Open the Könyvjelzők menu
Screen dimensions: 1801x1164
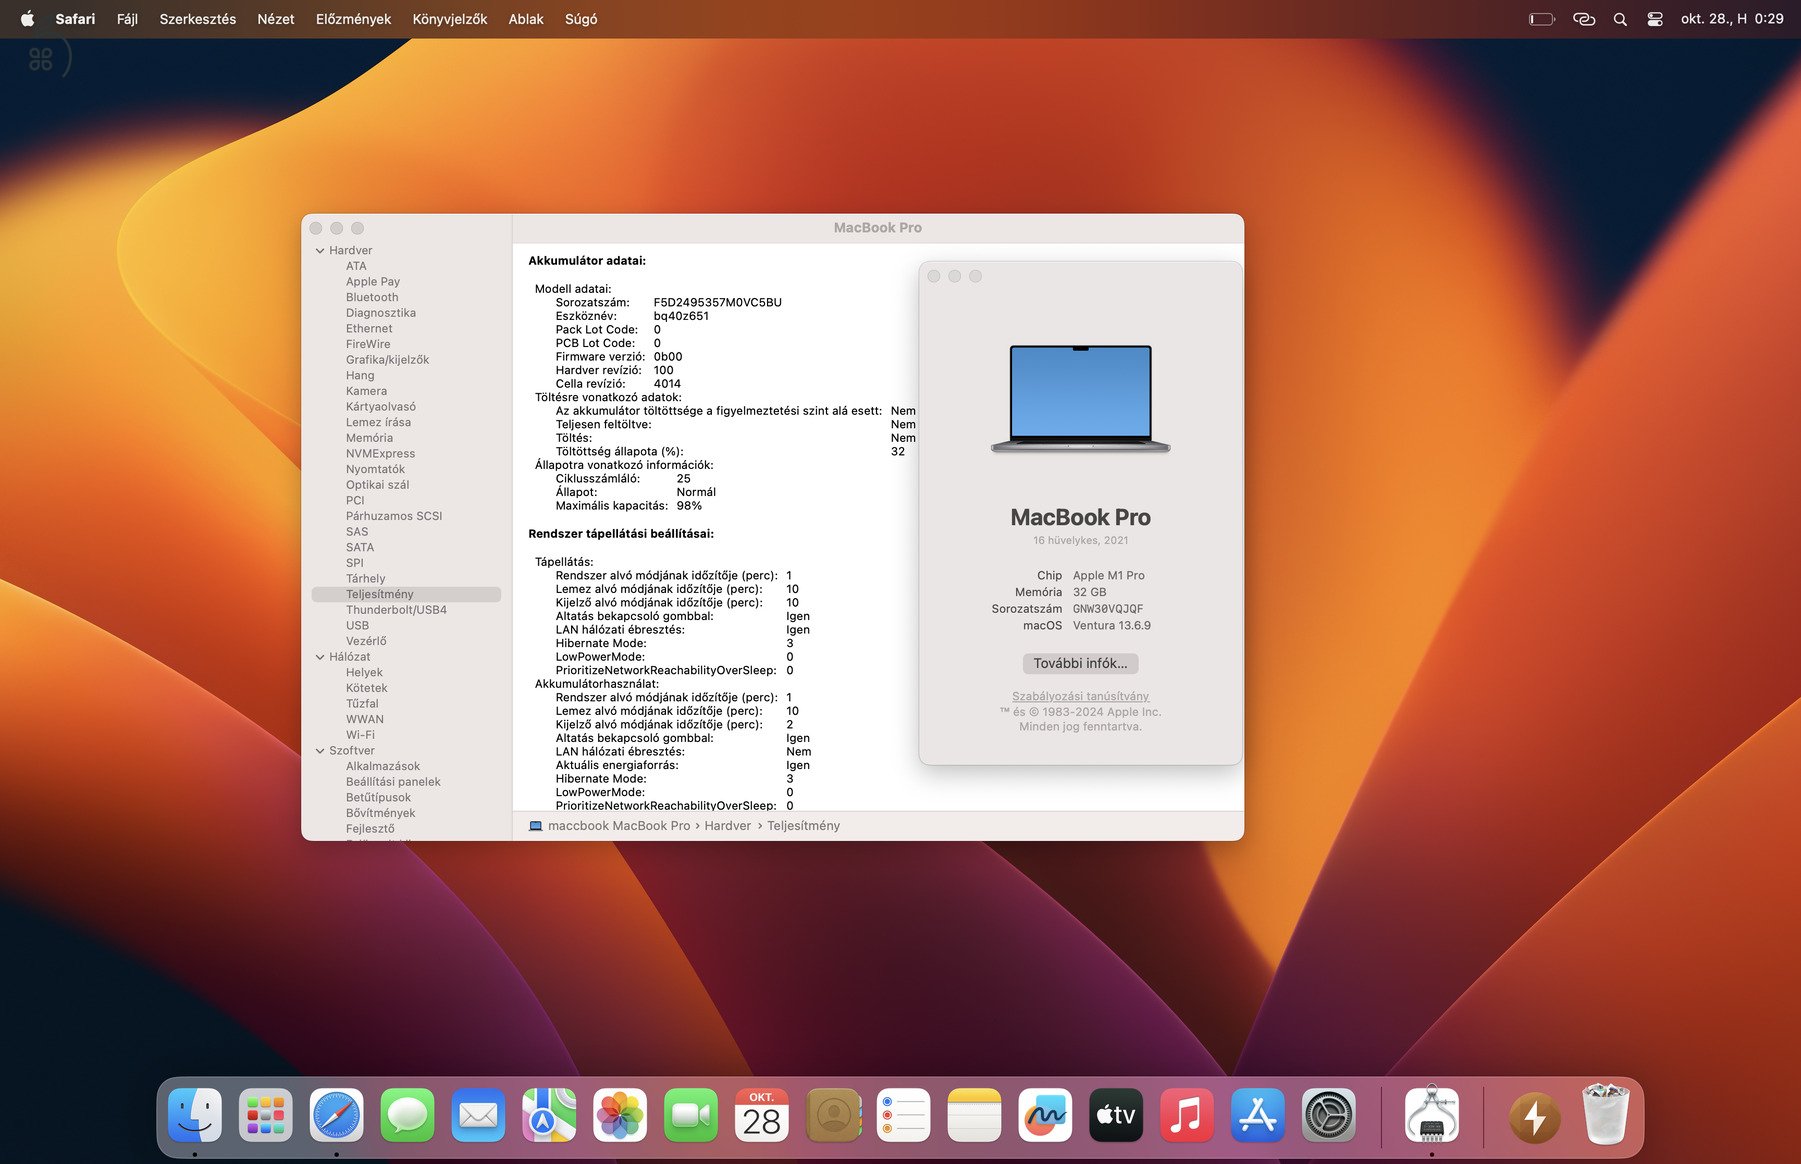[x=450, y=19]
